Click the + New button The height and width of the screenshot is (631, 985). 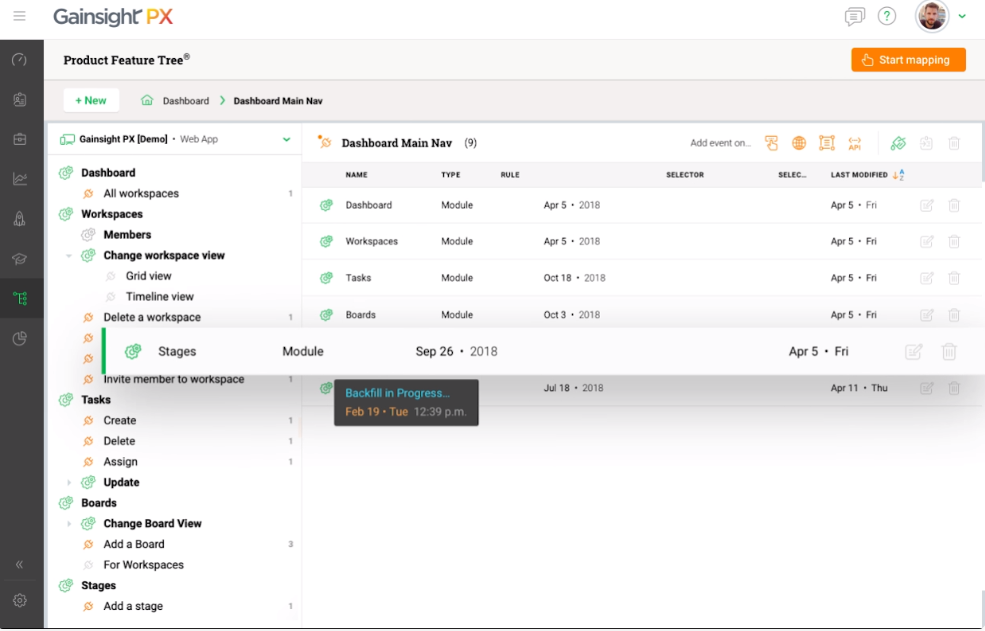tap(91, 101)
